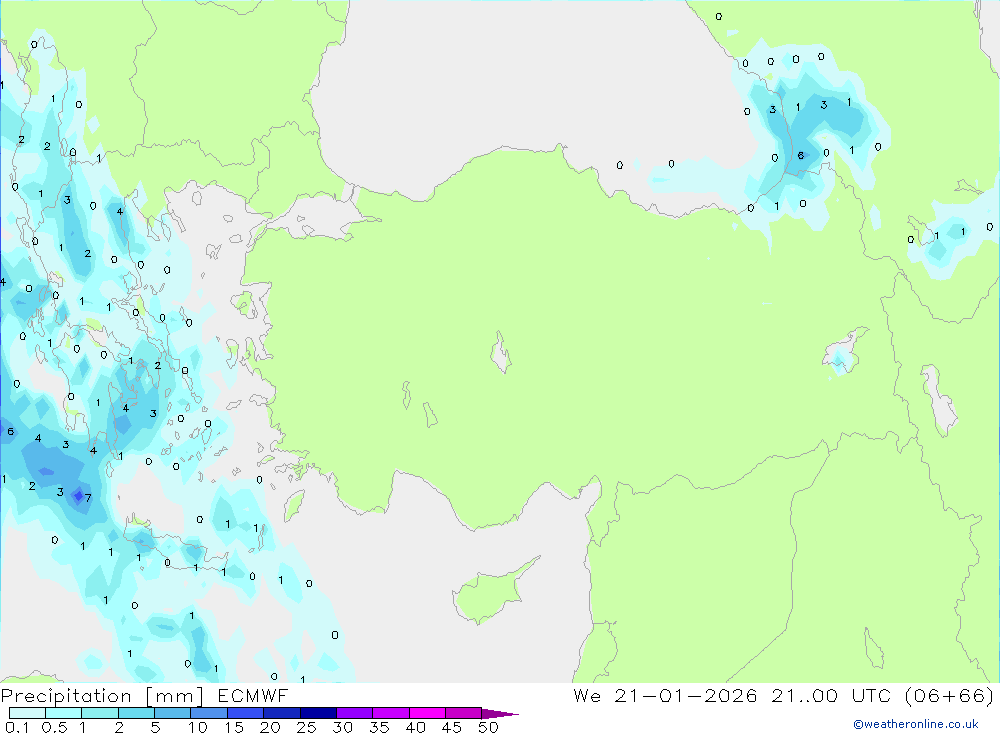Click the 0.1–0.5 mm legend color swatch

(27, 713)
